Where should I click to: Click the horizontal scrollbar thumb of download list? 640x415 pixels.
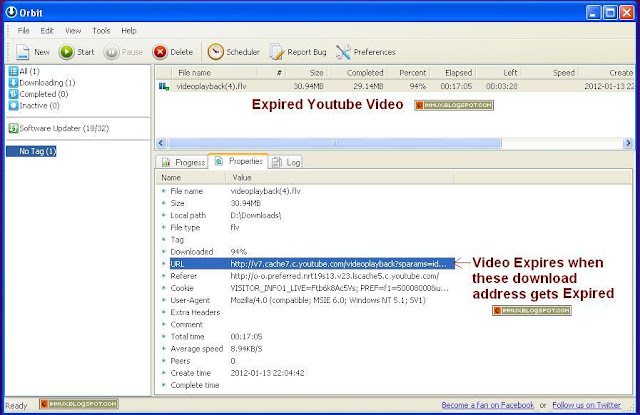coord(334,143)
